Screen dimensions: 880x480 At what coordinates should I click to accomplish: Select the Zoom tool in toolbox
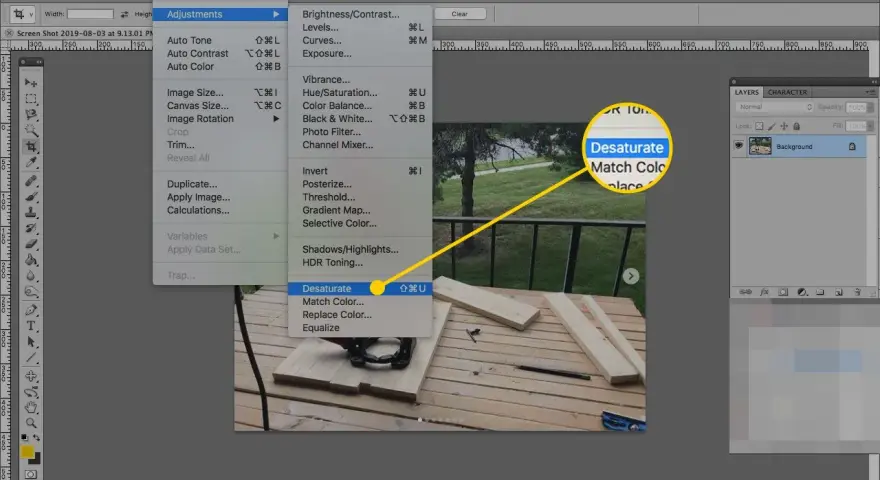click(31, 423)
